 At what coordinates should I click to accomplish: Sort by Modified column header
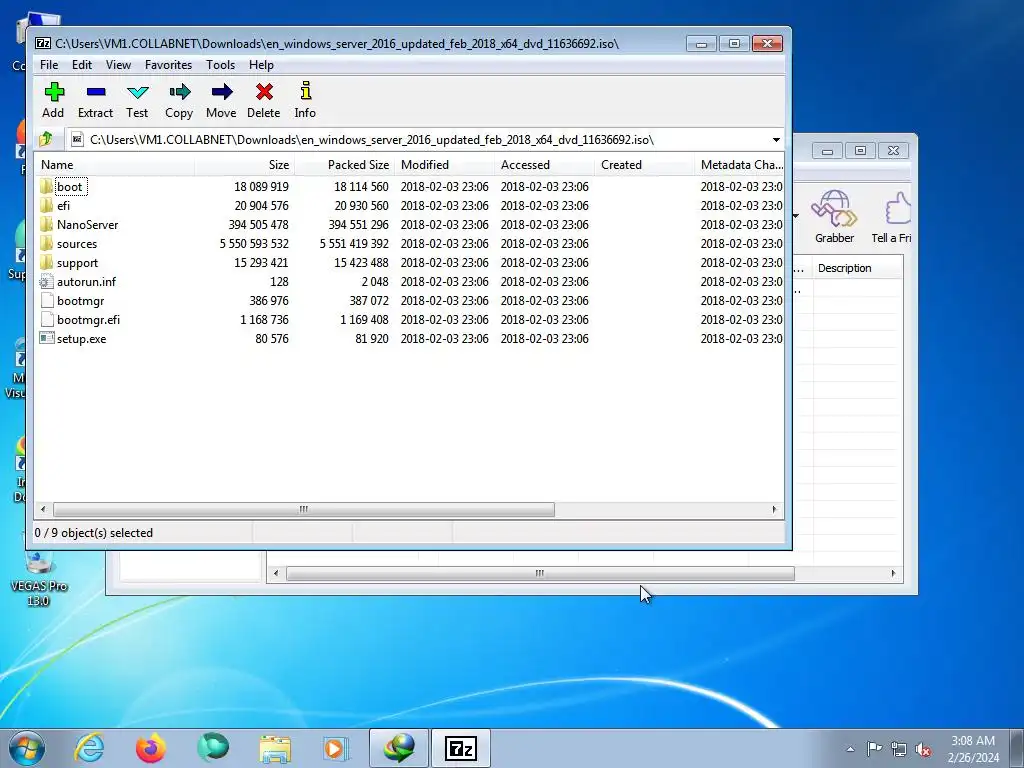pyautogui.click(x=444, y=165)
